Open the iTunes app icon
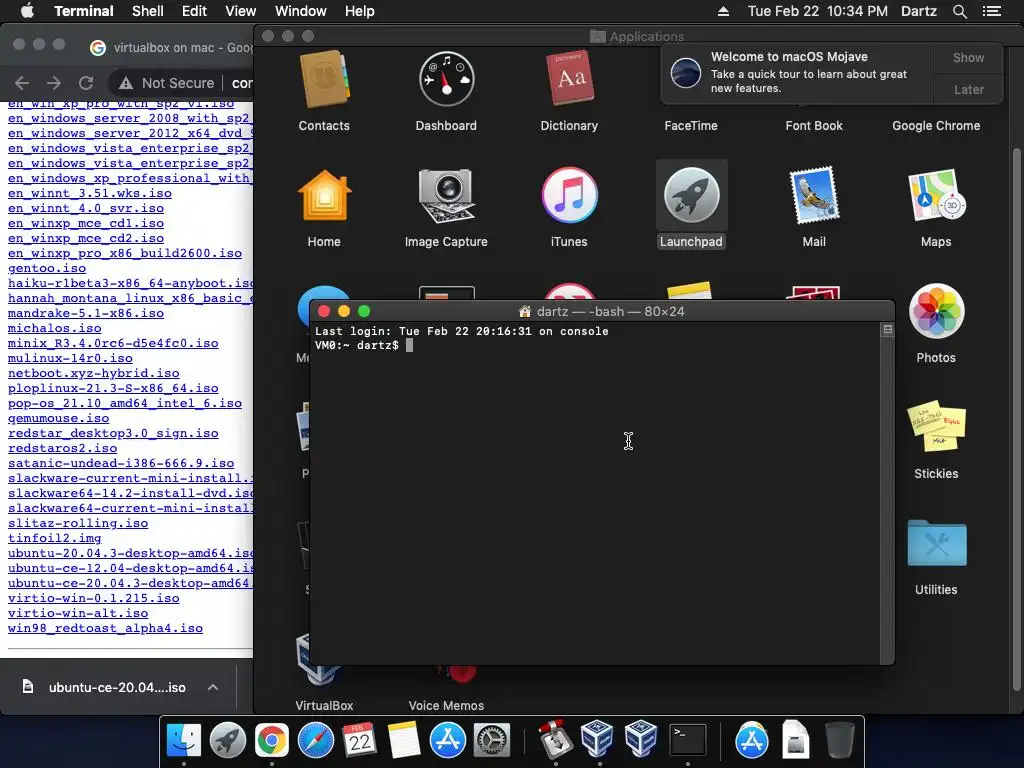1024x768 pixels. coord(569,195)
